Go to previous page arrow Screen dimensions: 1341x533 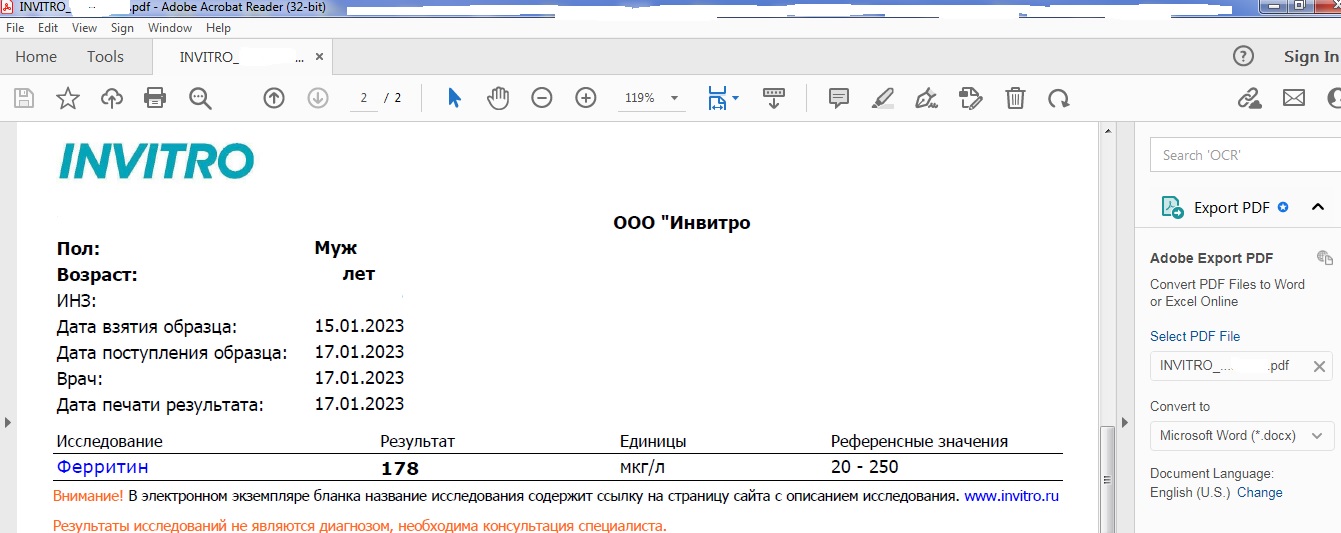[273, 98]
